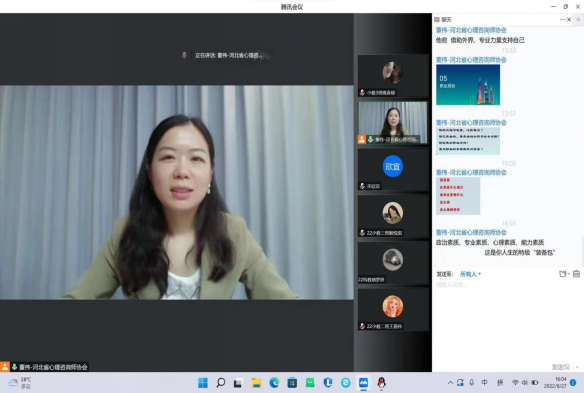Open the QQ penguin taskbar icon
This screenshot has height=393, width=584.
pos(381,383)
